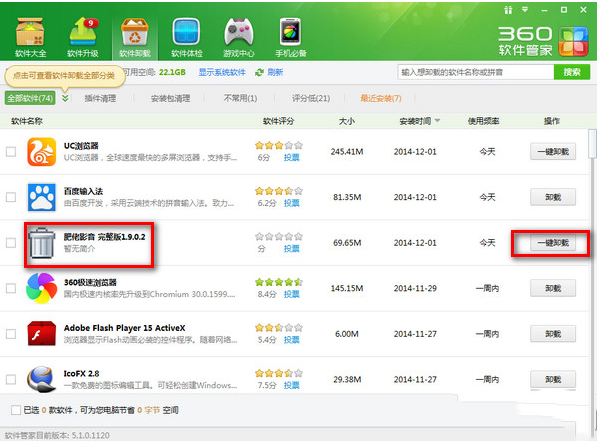Open the 软件大全 software catalog icon
This screenshot has height=441, width=597.
coord(30,37)
